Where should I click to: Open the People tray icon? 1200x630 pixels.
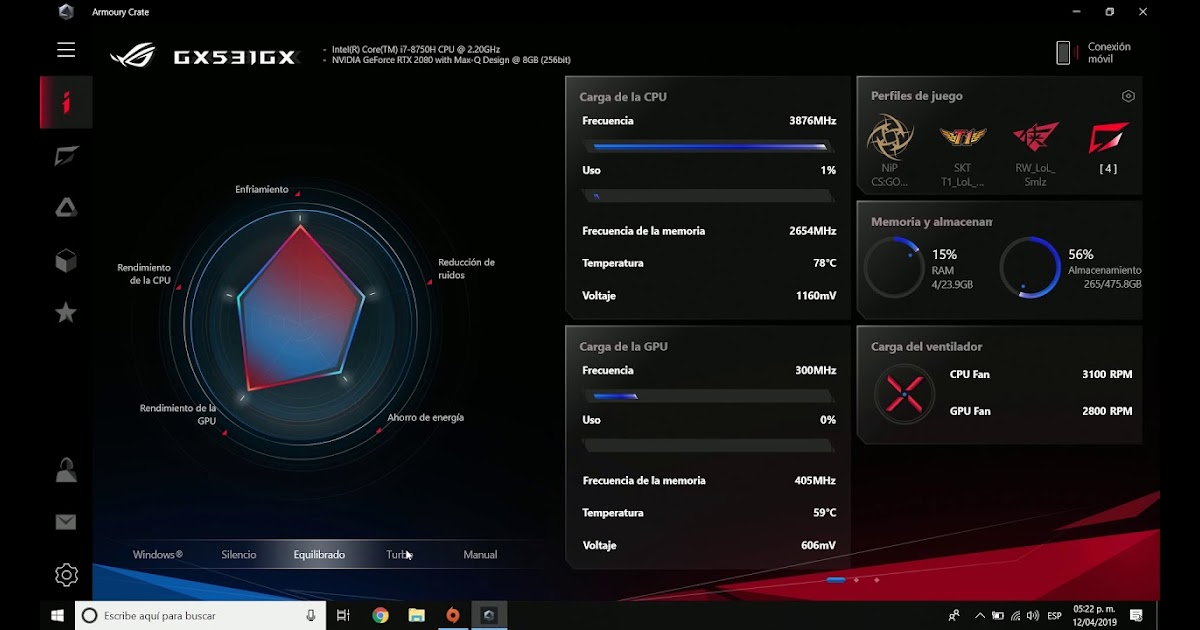[x=954, y=615]
